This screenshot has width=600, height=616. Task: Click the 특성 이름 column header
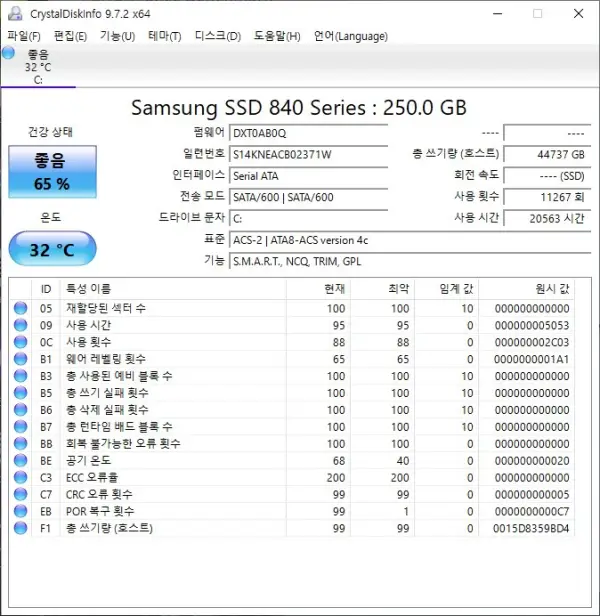173,289
